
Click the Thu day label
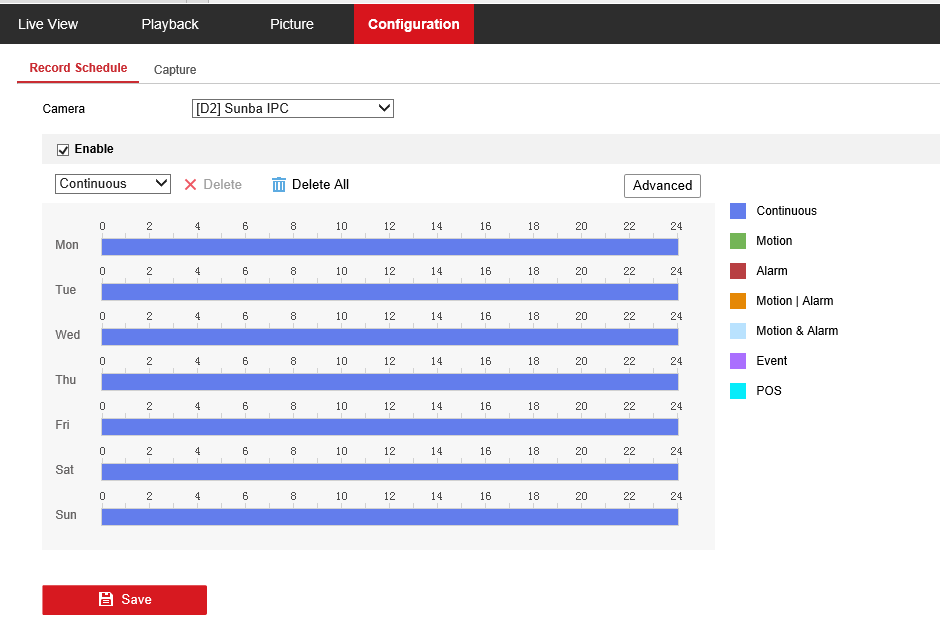click(x=65, y=380)
